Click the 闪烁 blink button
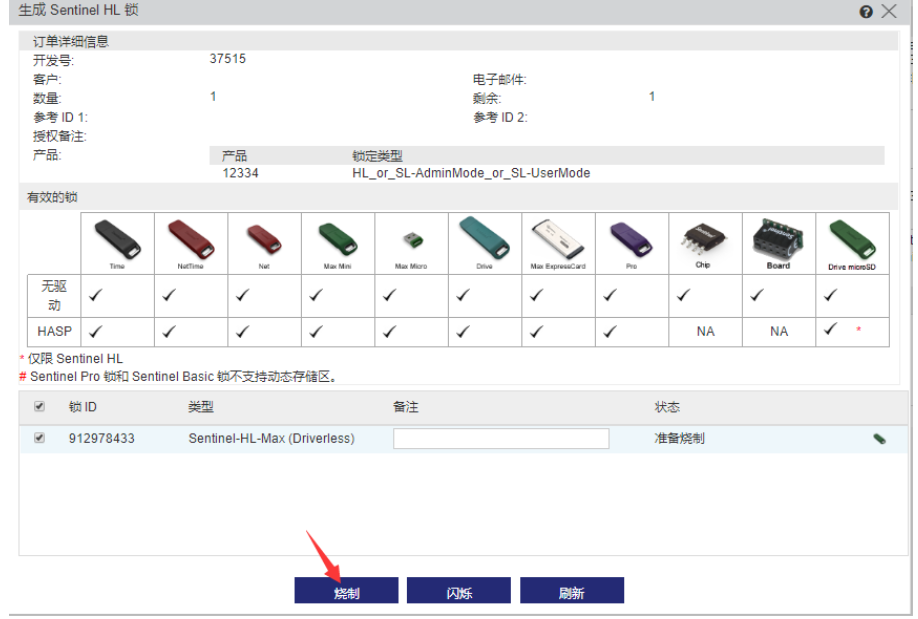This screenshot has width=918, height=619. coord(458,592)
